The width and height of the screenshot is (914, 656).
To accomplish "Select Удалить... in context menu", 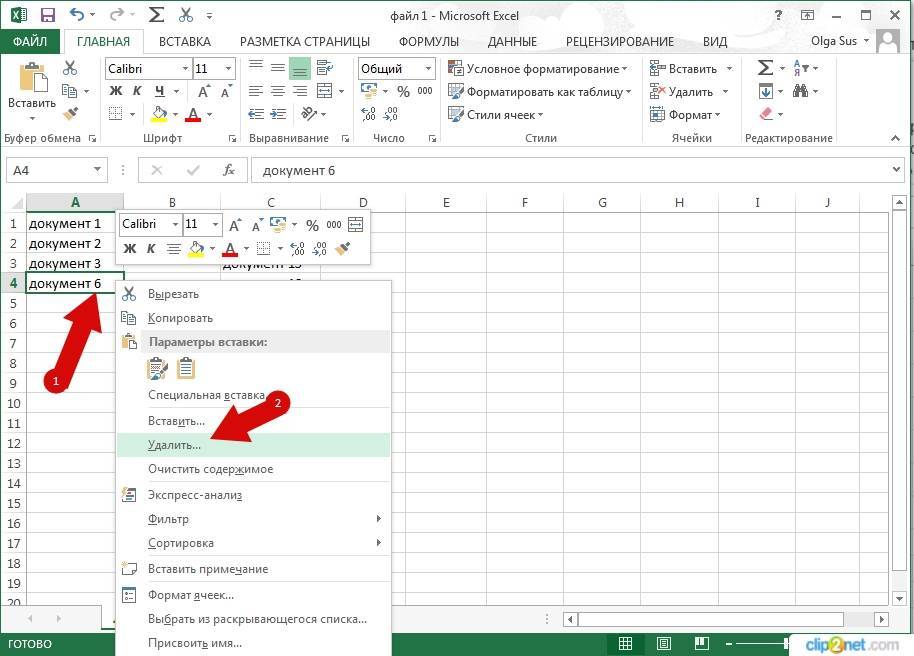I will tap(253, 445).
